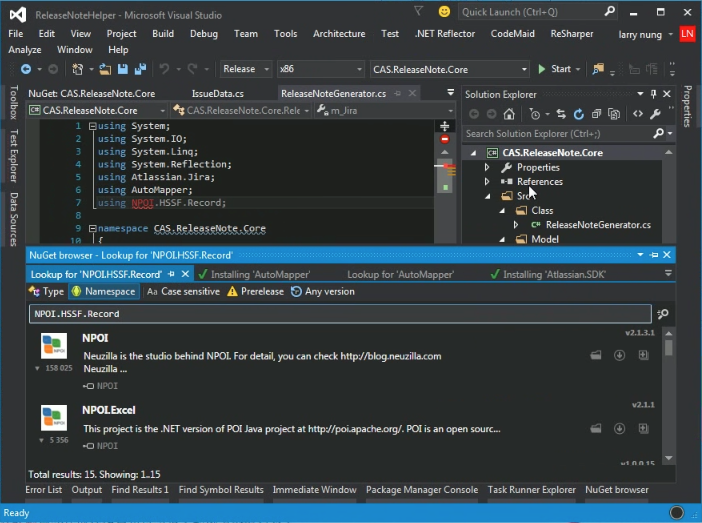Expand the References node in Solution Explorer

tap(487, 182)
